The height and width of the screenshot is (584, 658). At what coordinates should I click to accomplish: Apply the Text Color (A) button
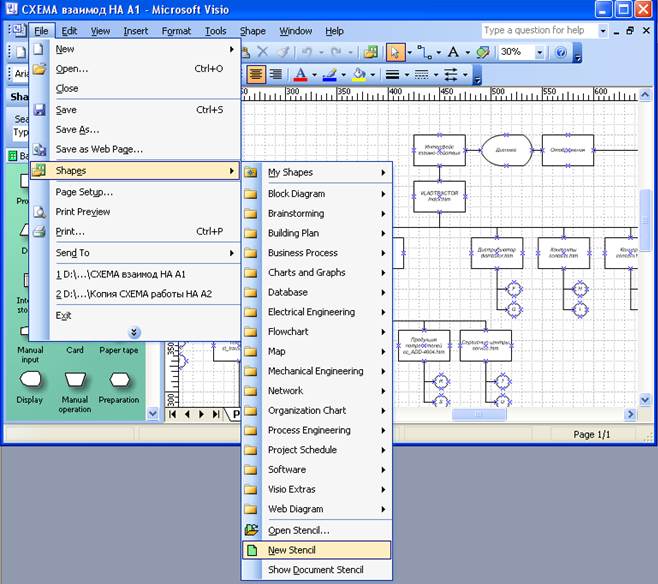[x=300, y=75]
